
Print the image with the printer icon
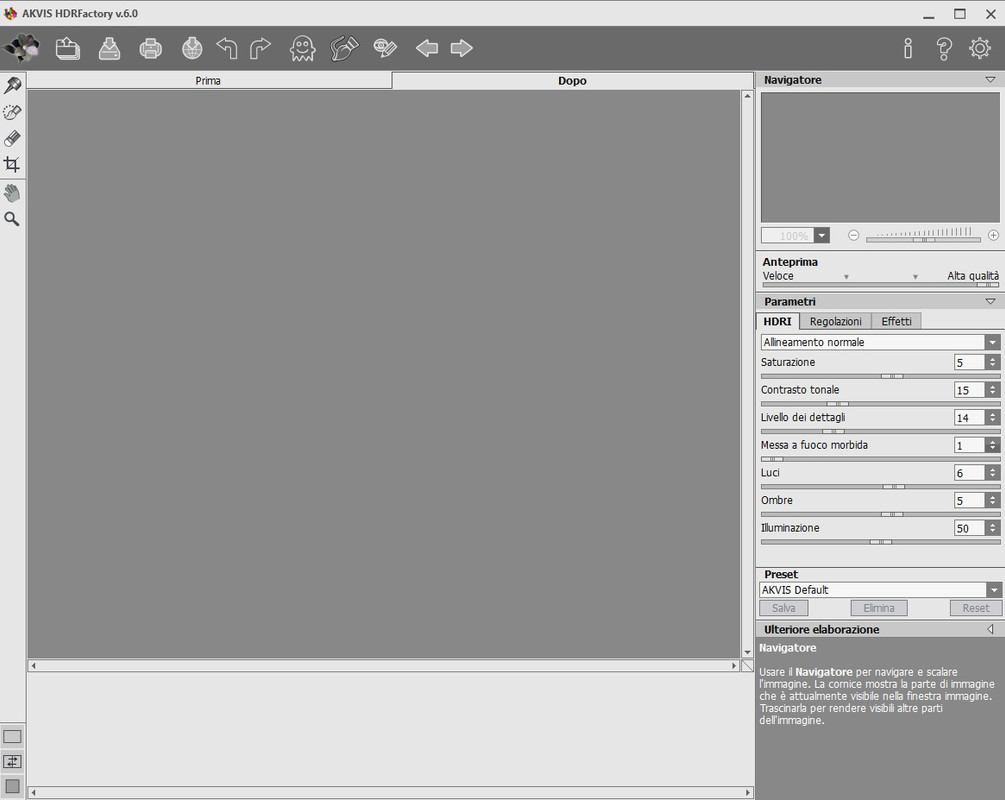click(x=151, y=49)
